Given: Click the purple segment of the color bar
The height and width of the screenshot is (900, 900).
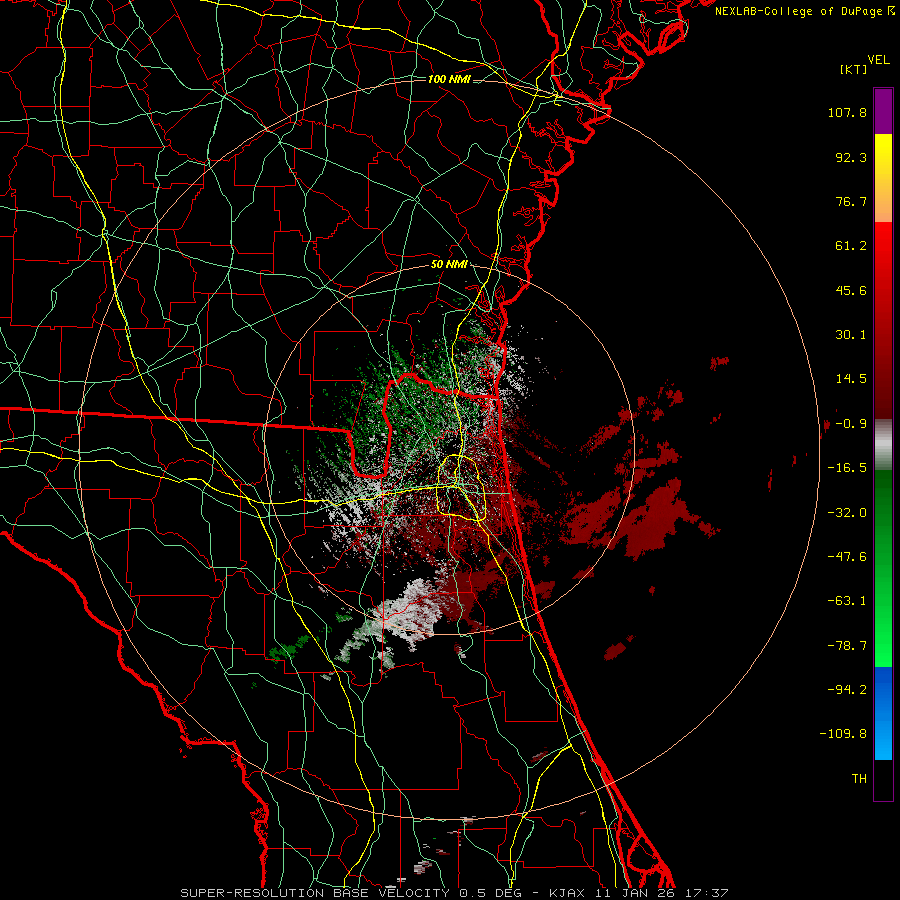Looking at the screenshot, I should (x=883, y=111).
